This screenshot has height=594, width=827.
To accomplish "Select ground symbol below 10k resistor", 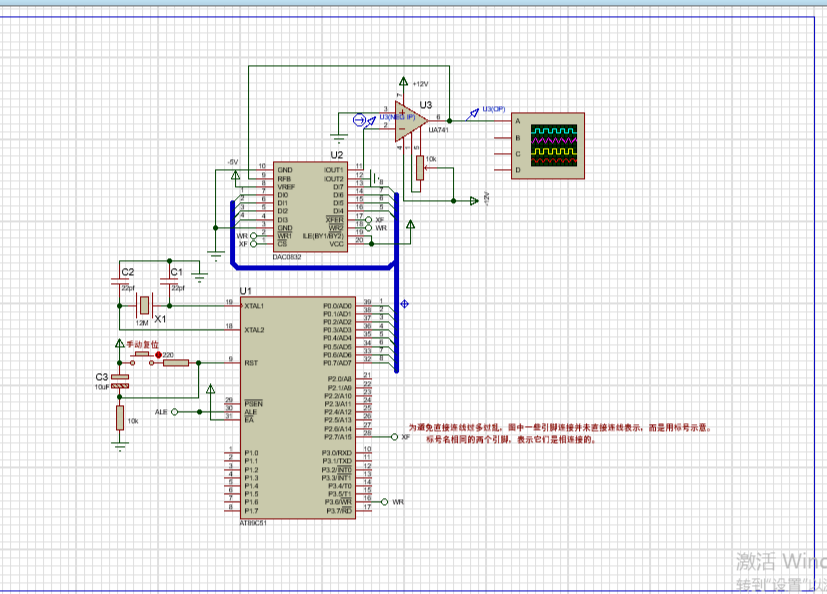I will pos(120,447).
